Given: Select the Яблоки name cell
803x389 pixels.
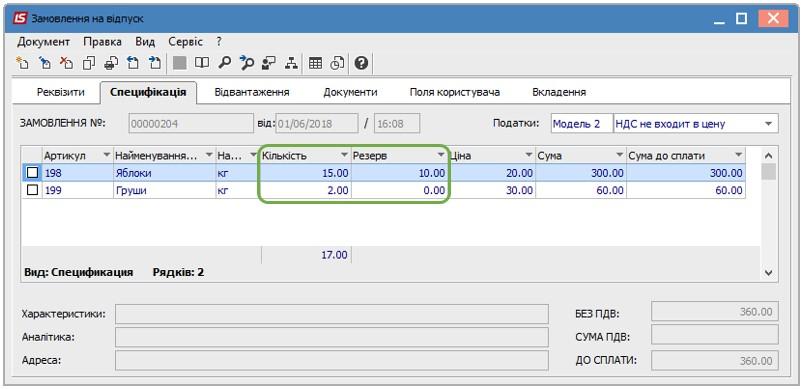Looking at the screenshot, I should pos(164,173).
